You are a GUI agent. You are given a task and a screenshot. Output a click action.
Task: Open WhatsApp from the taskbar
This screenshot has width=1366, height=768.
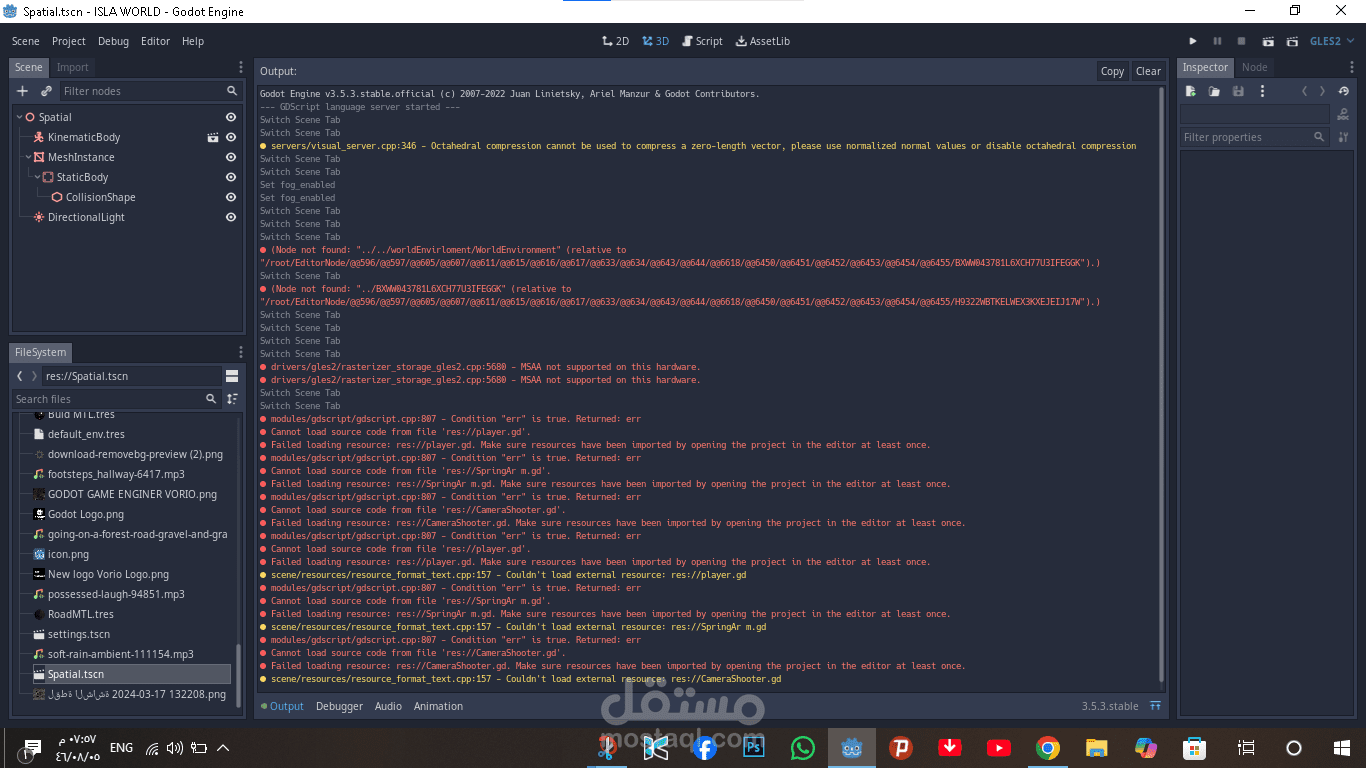[803, 748]
